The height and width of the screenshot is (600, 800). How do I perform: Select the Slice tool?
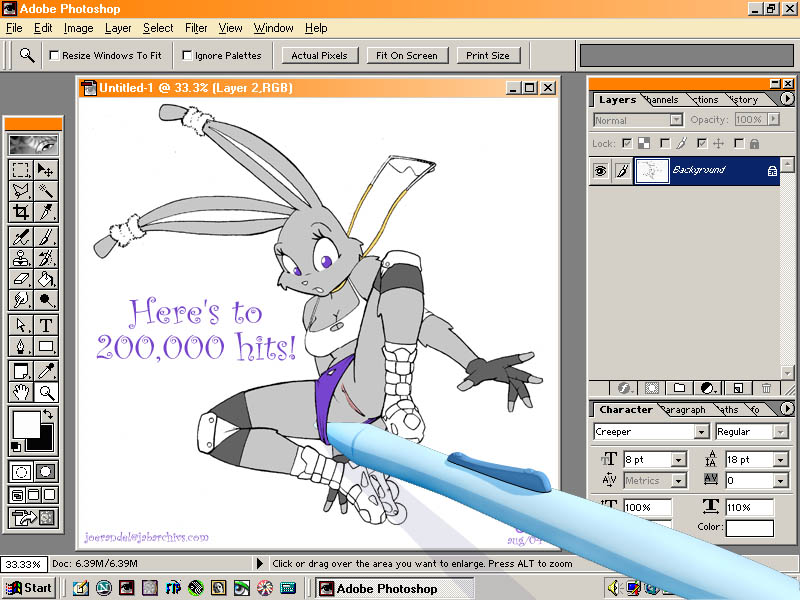coord(46,212)
